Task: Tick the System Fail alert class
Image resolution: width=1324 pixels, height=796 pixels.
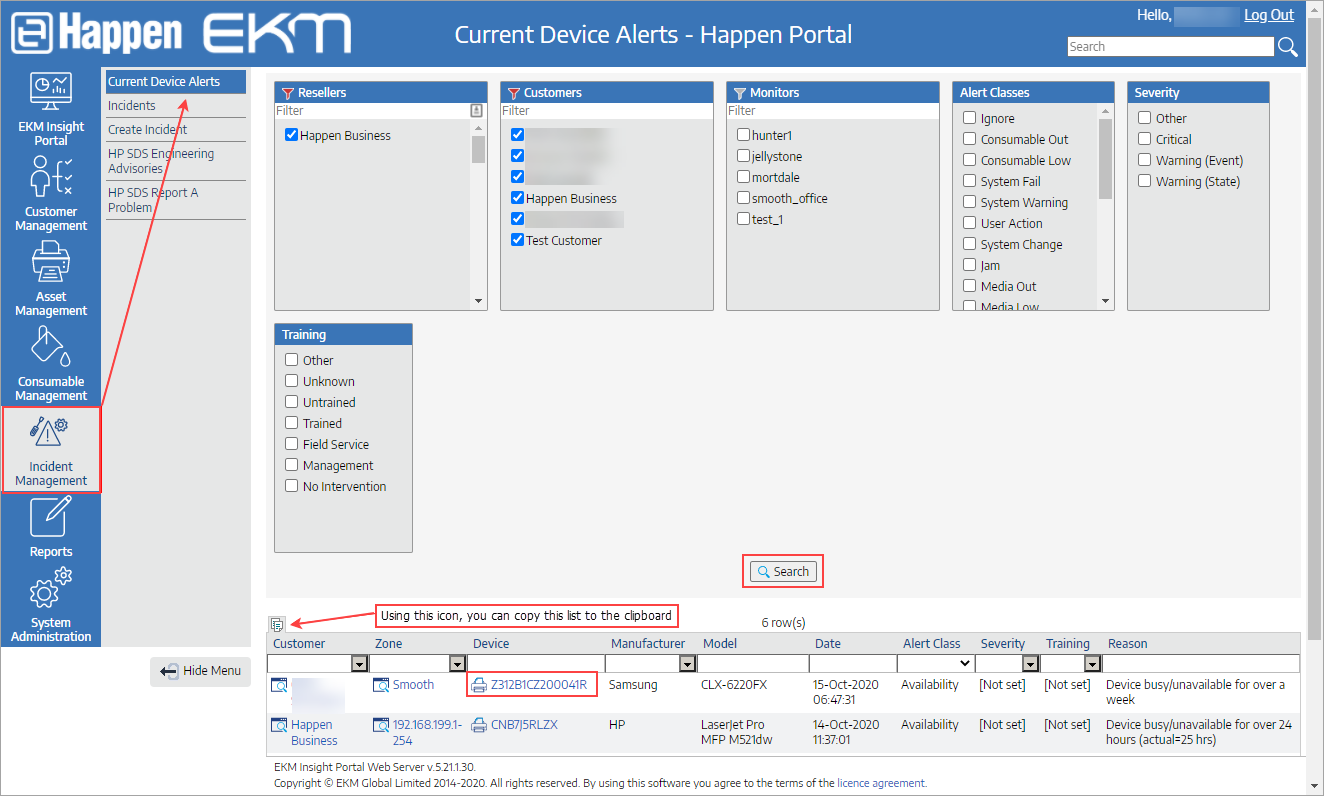Action: (970, 181)
